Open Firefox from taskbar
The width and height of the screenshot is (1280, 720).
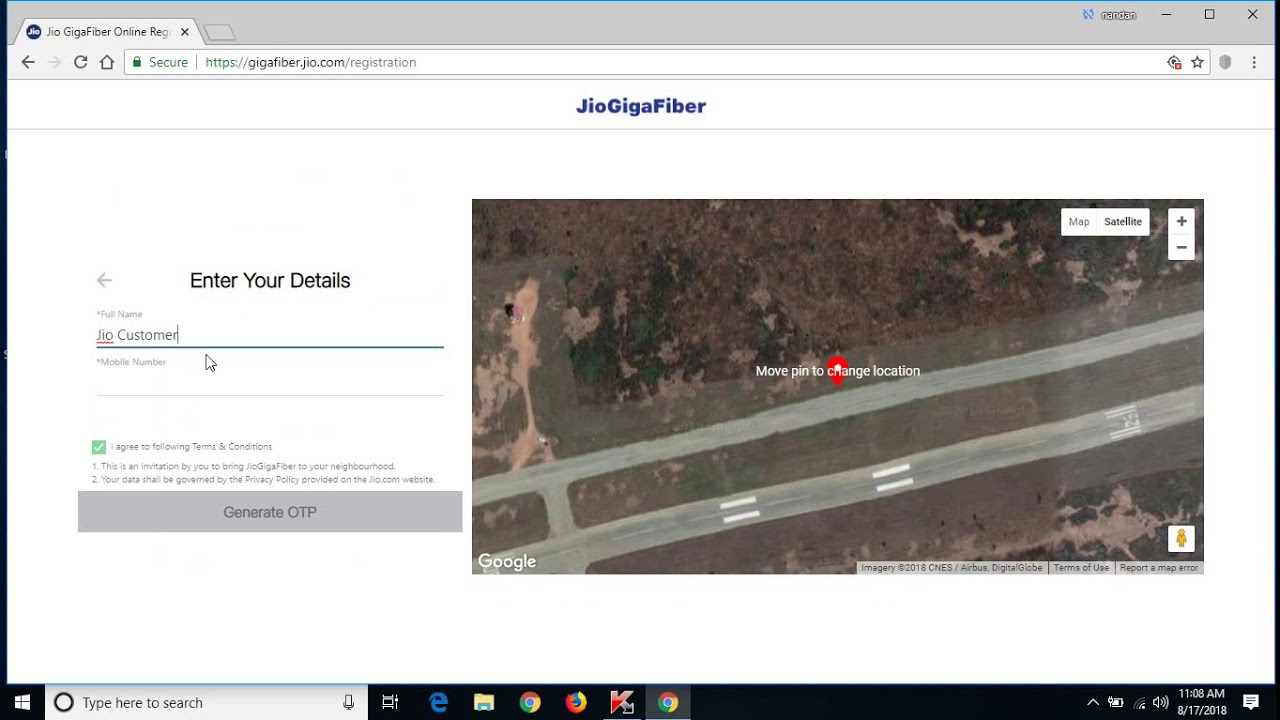pyautogui.click(x=576, y=702)
